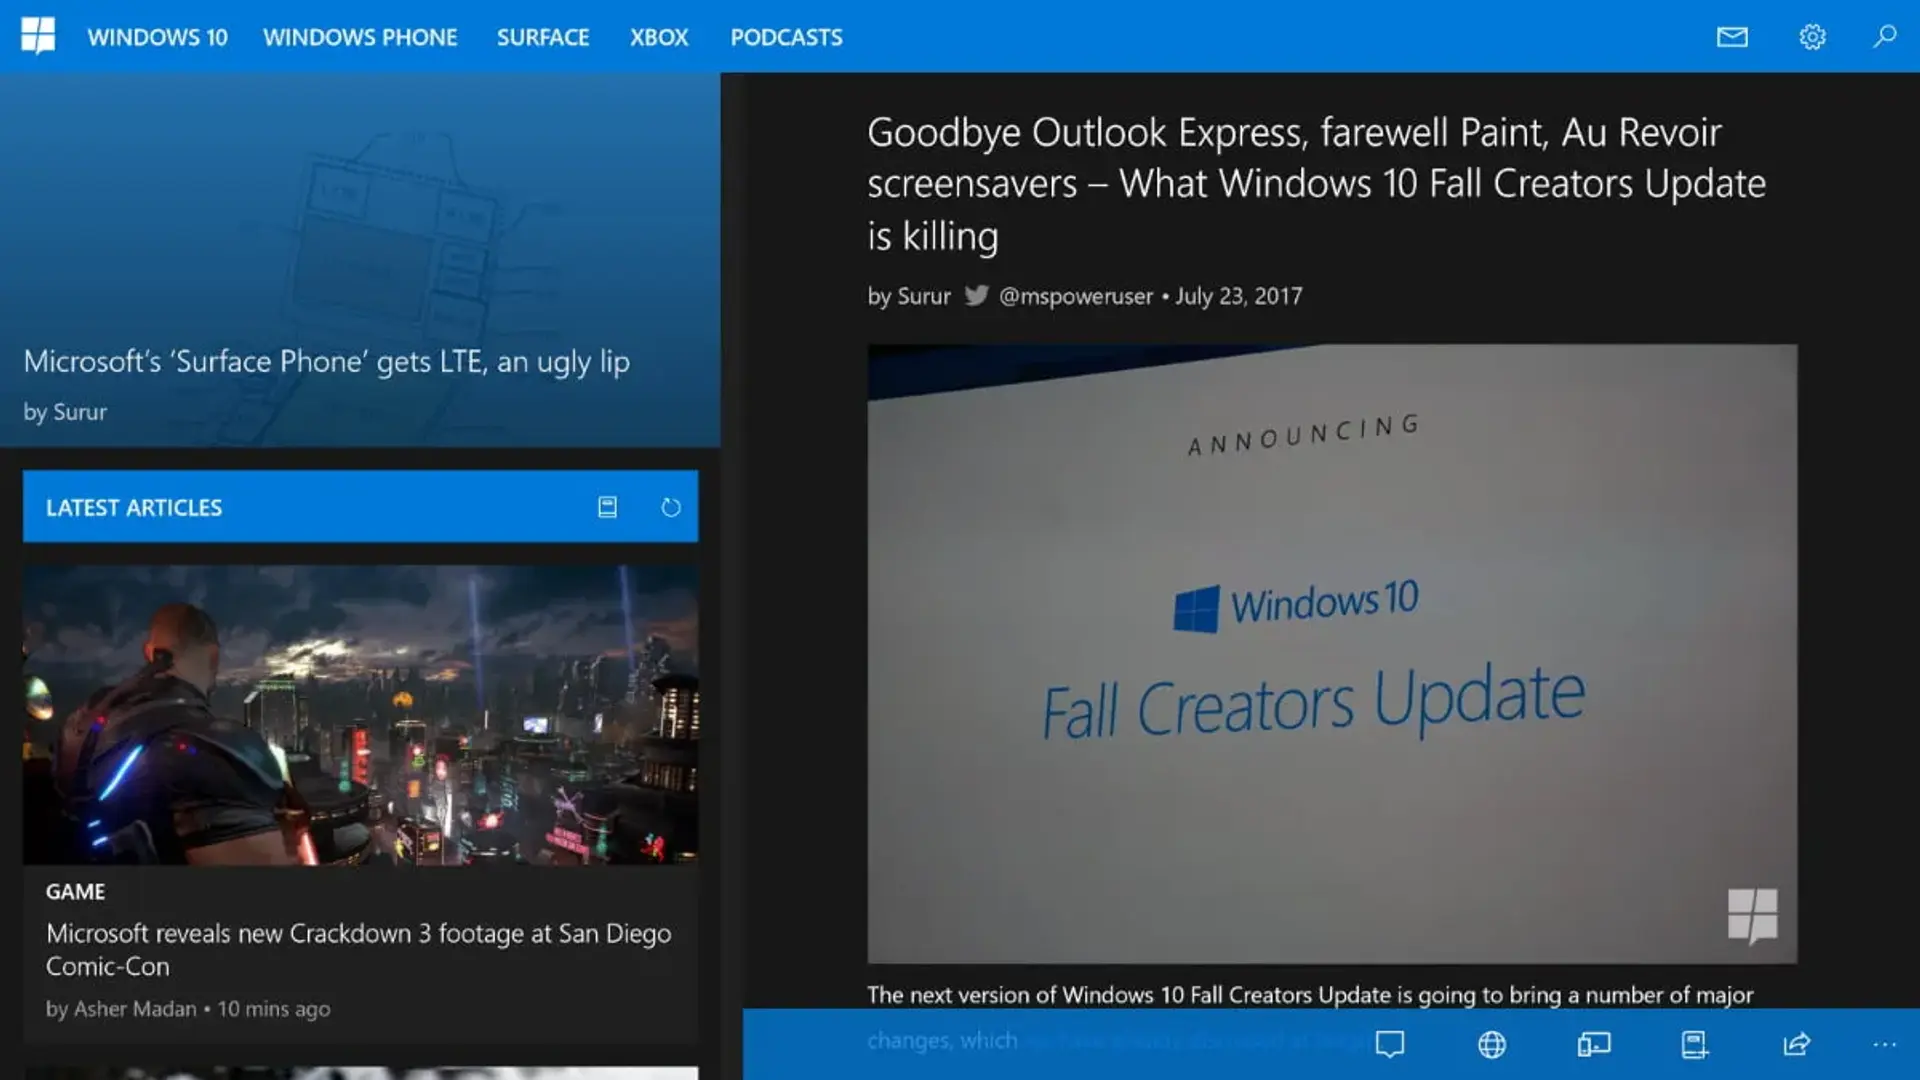1920x1080 pixels.
Task: Click the 'GAME' category label
Action: pyautogui.click(x=75, y=891)
